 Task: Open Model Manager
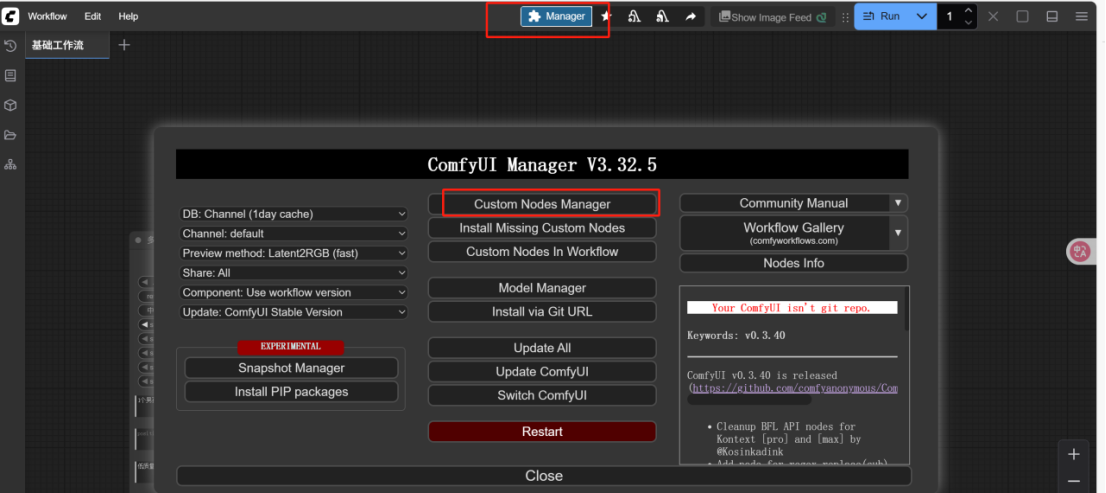coord(542,288)
